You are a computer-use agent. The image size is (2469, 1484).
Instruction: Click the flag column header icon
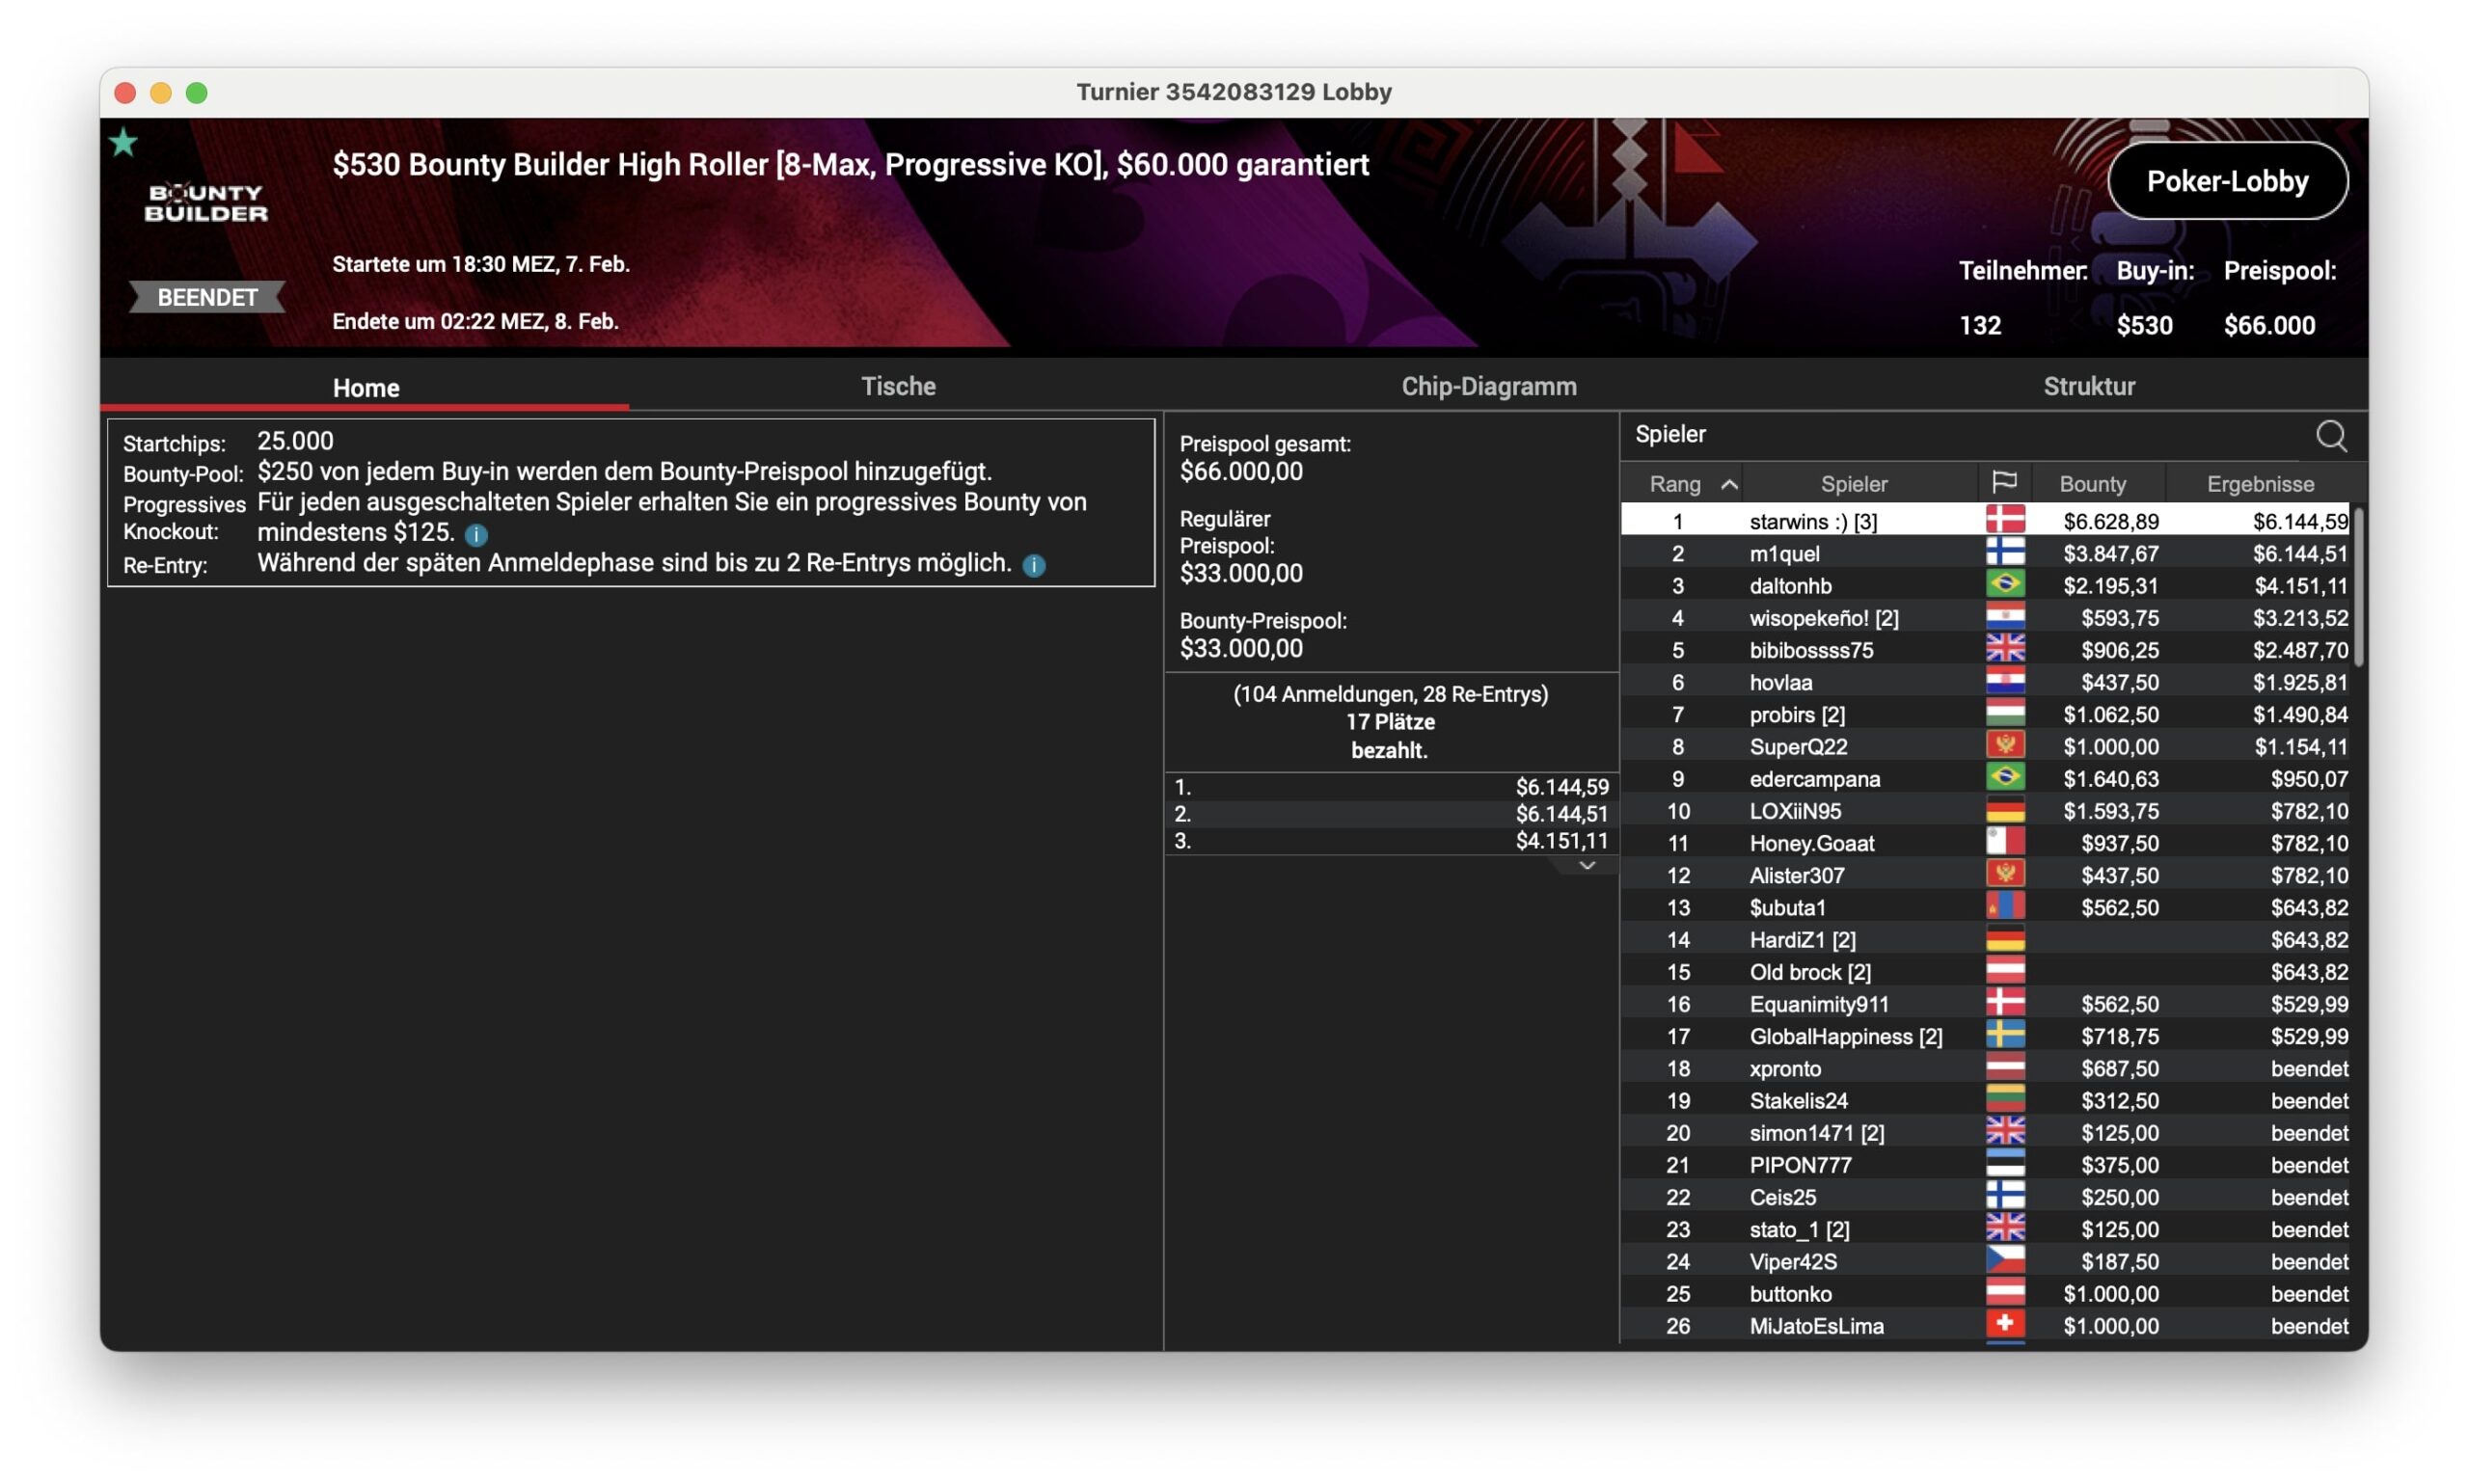(x=2003, y=483)
